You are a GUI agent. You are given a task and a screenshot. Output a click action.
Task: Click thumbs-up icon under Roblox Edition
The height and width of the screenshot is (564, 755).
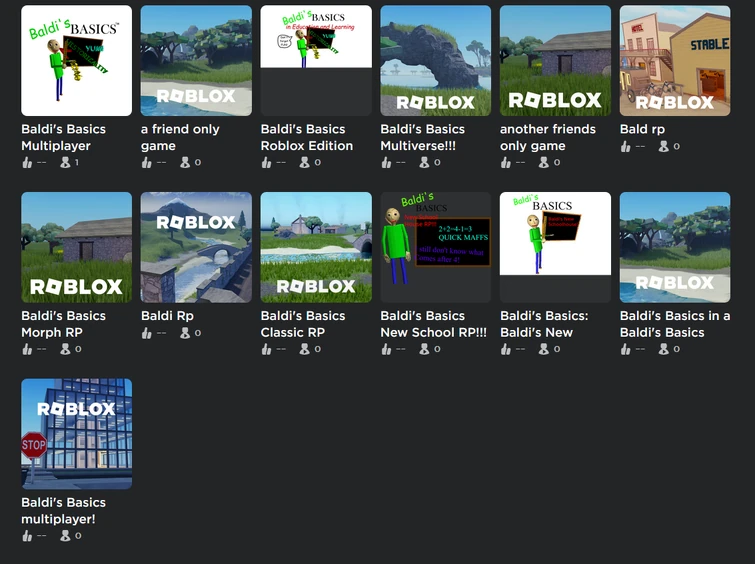tap(266, 163)
